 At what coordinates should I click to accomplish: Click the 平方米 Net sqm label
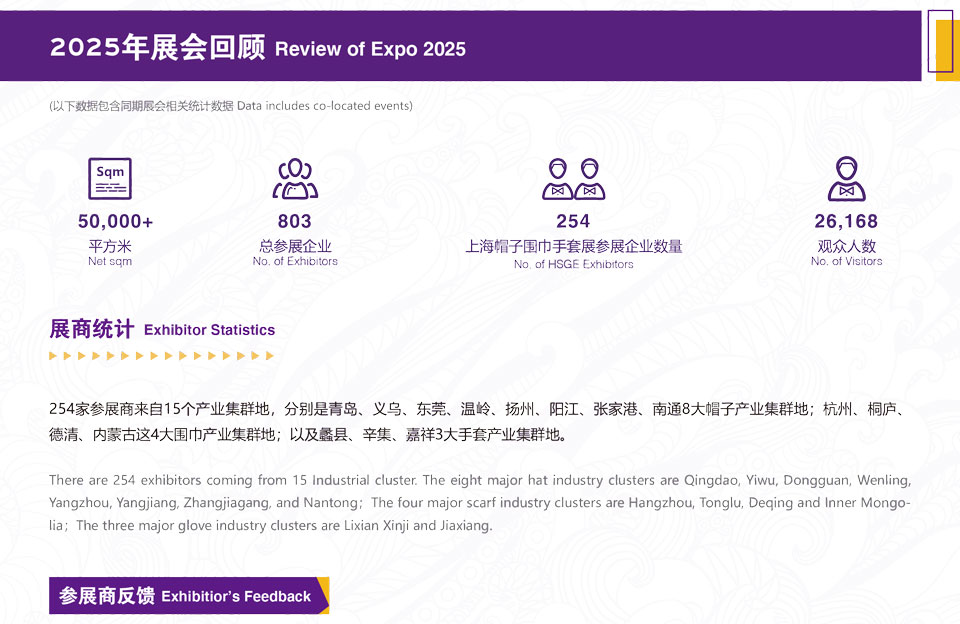(x=110, y=252)
